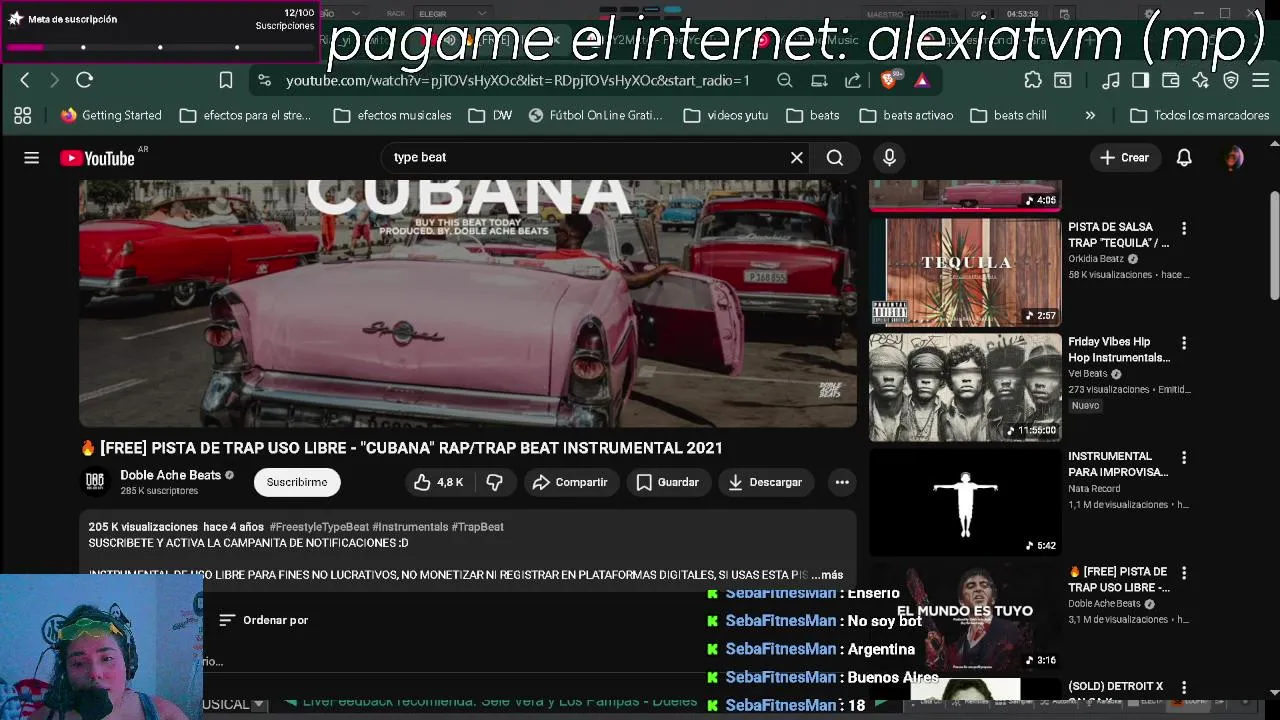
Task: Click the share icon in the address bar
Action: click(853, 80)
